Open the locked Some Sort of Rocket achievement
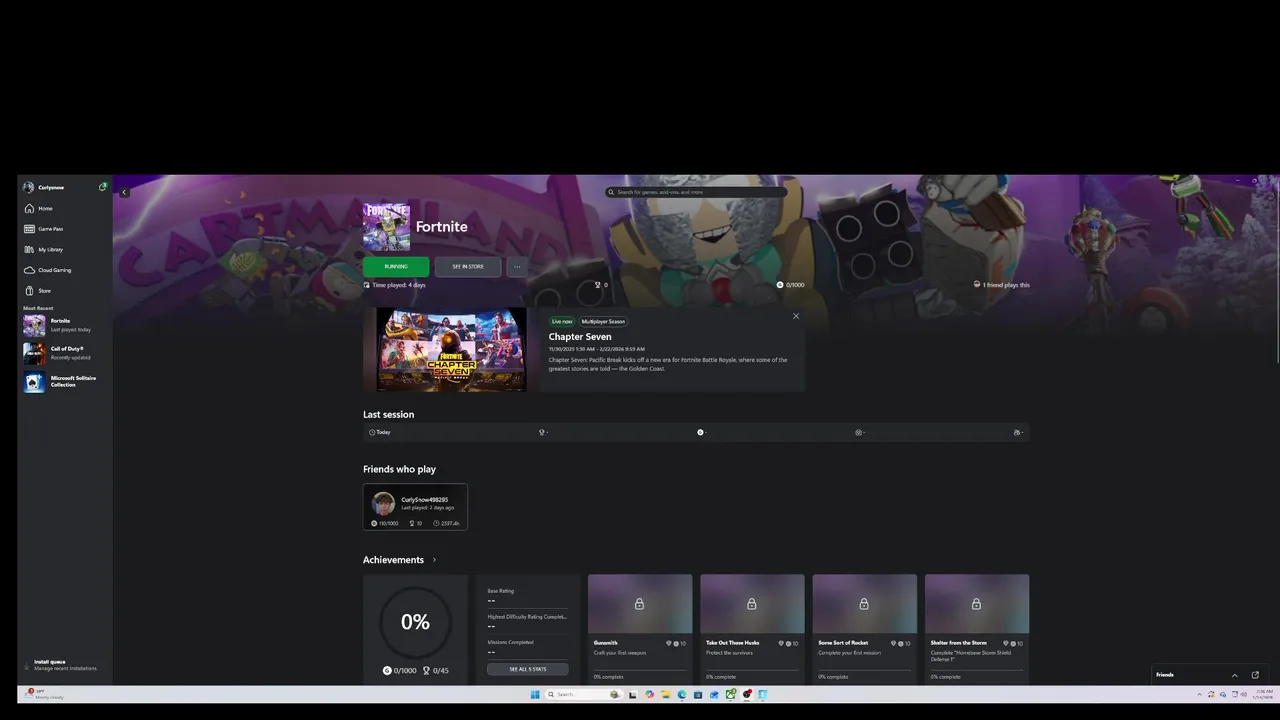1280x720 pixels. click(x=864, y=629)
